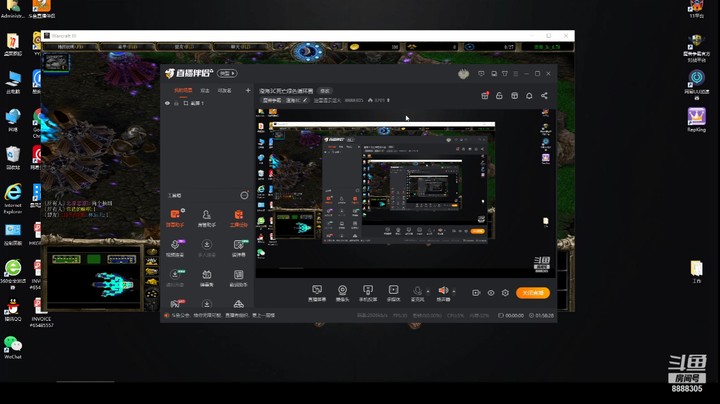The image size is (720, 404).
Task: Open the WeChat desktop icon
Action: point(13,348)
